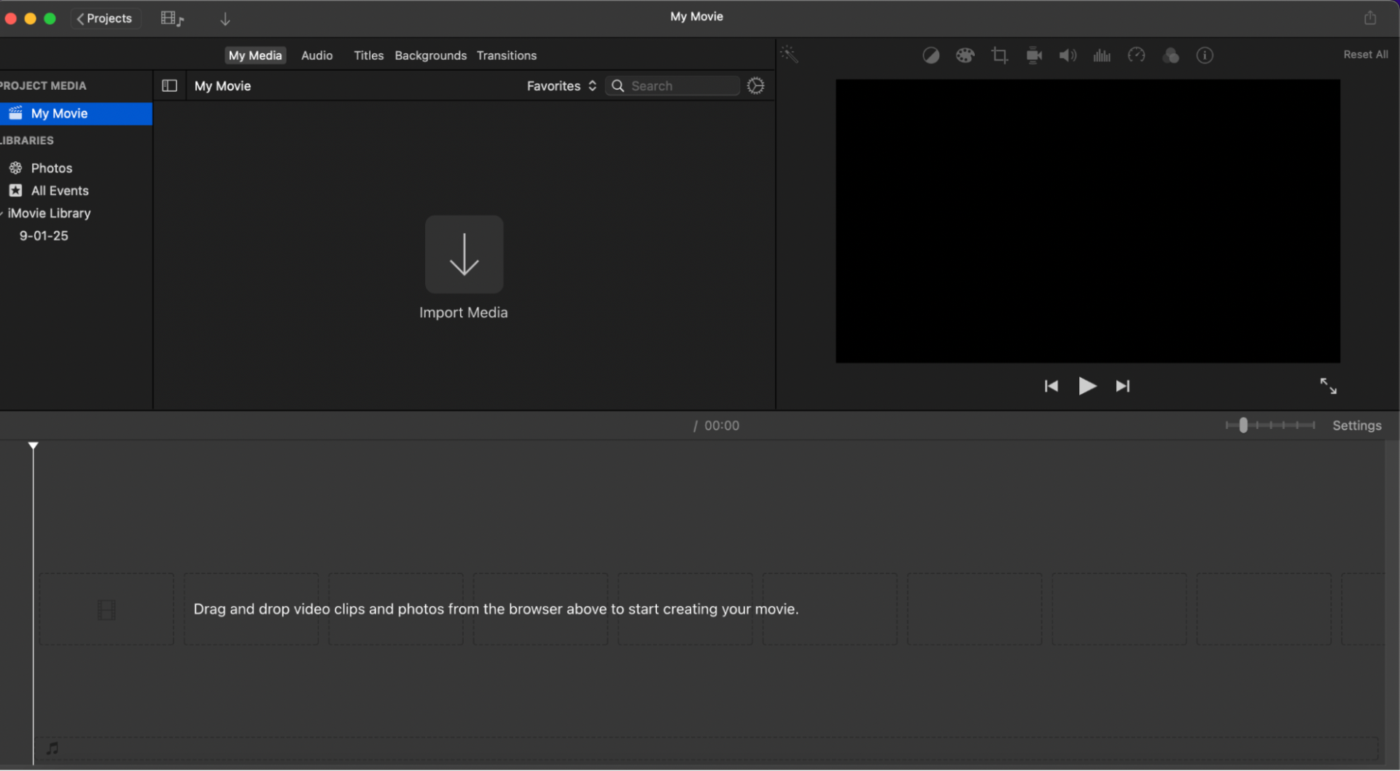The height and width of the screenshot is (771, 1400).
Task: Open the Titles tab
Action: click(x=369, y=55)
